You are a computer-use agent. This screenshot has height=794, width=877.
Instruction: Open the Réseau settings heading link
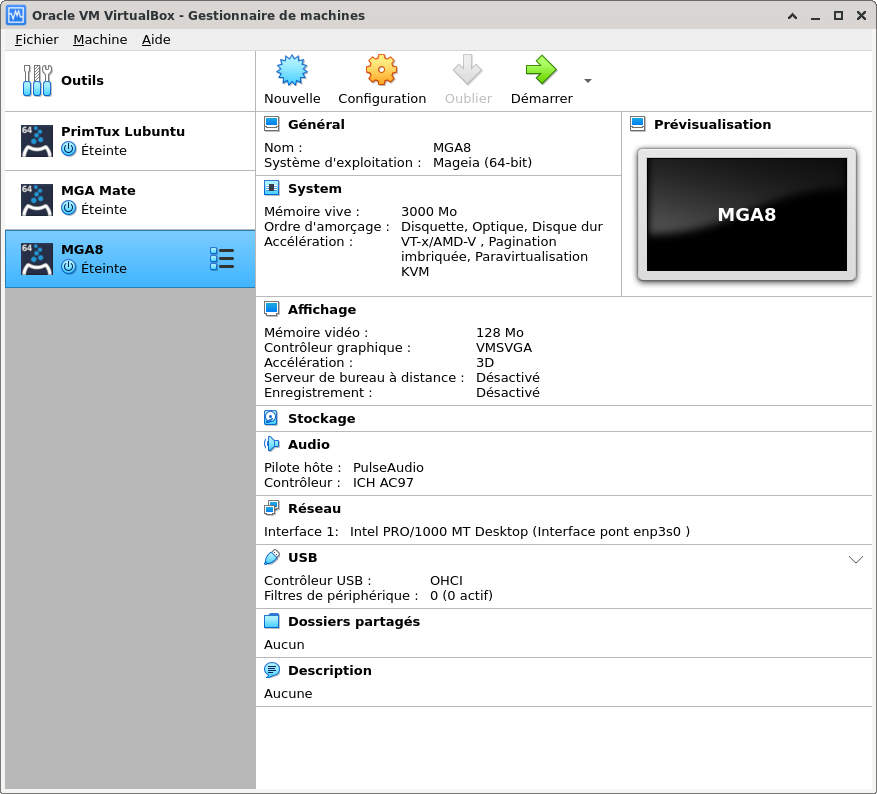314,508
